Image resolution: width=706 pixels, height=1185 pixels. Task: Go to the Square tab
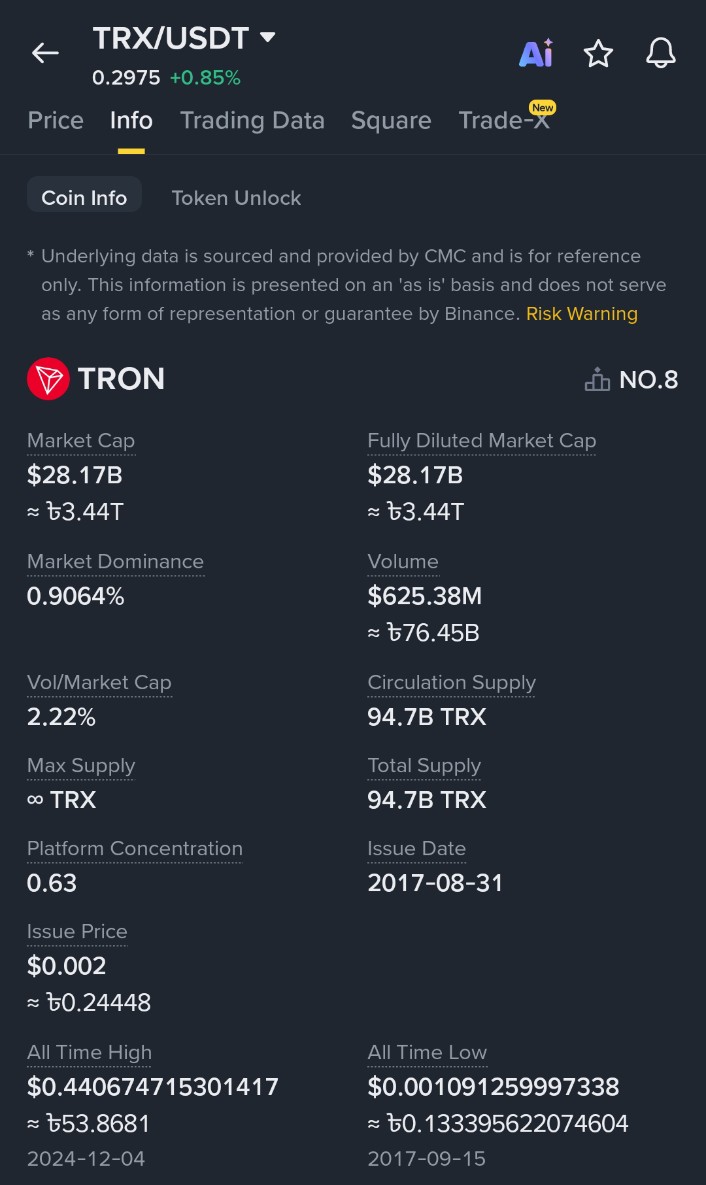point(391,121)
